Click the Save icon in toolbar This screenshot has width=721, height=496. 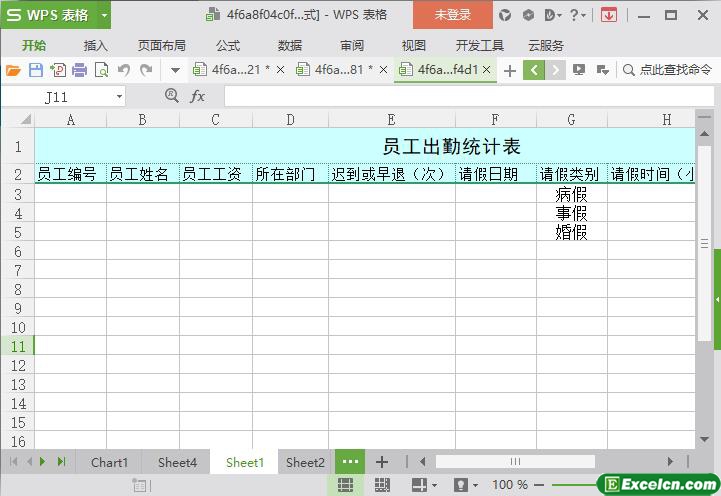35,70
